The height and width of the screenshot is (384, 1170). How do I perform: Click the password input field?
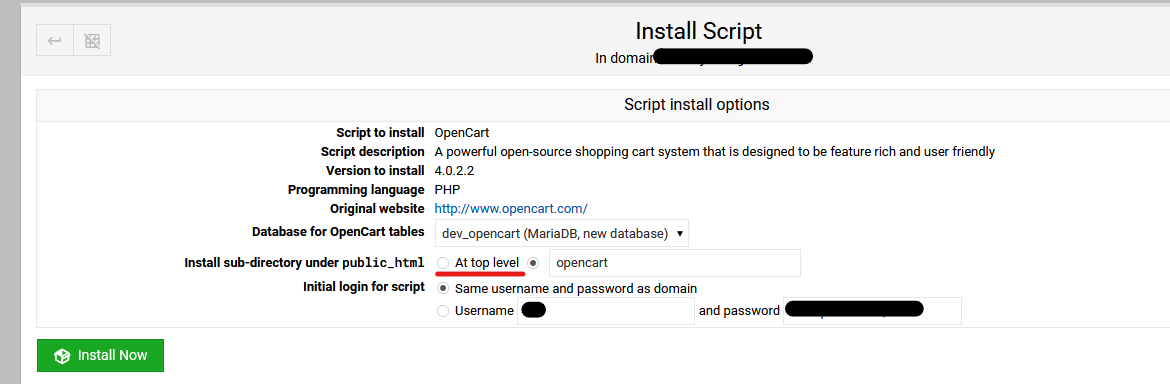(872, 311)
